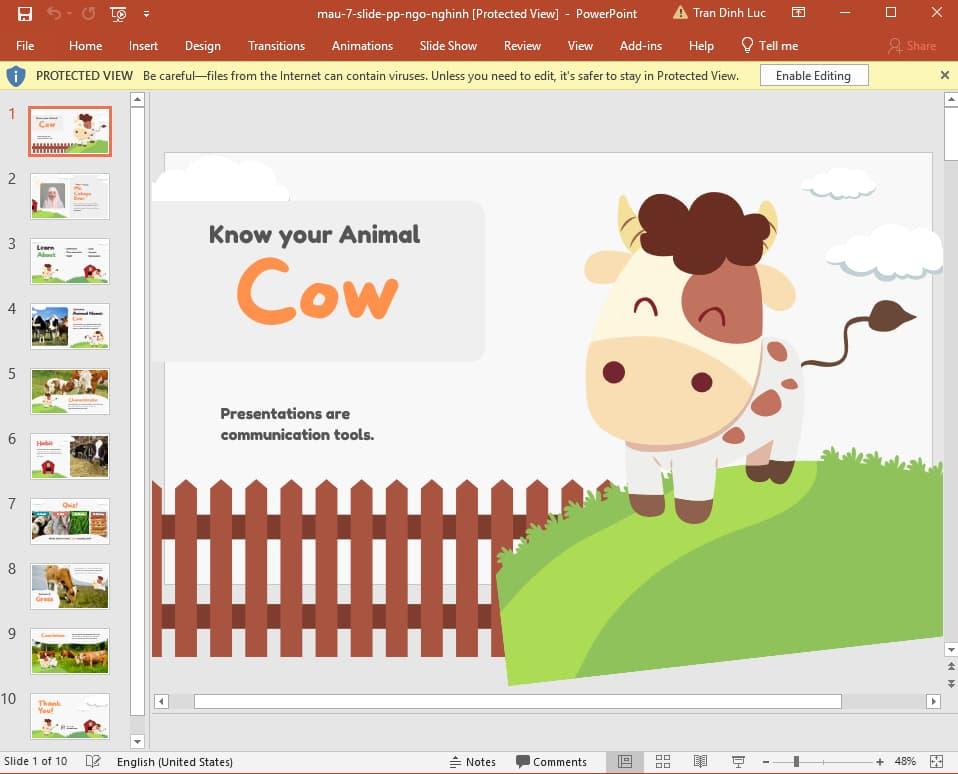Click the Save icon in Quick Access Toolbar
This screenshot has width=958, height=774.
(24, 13)
